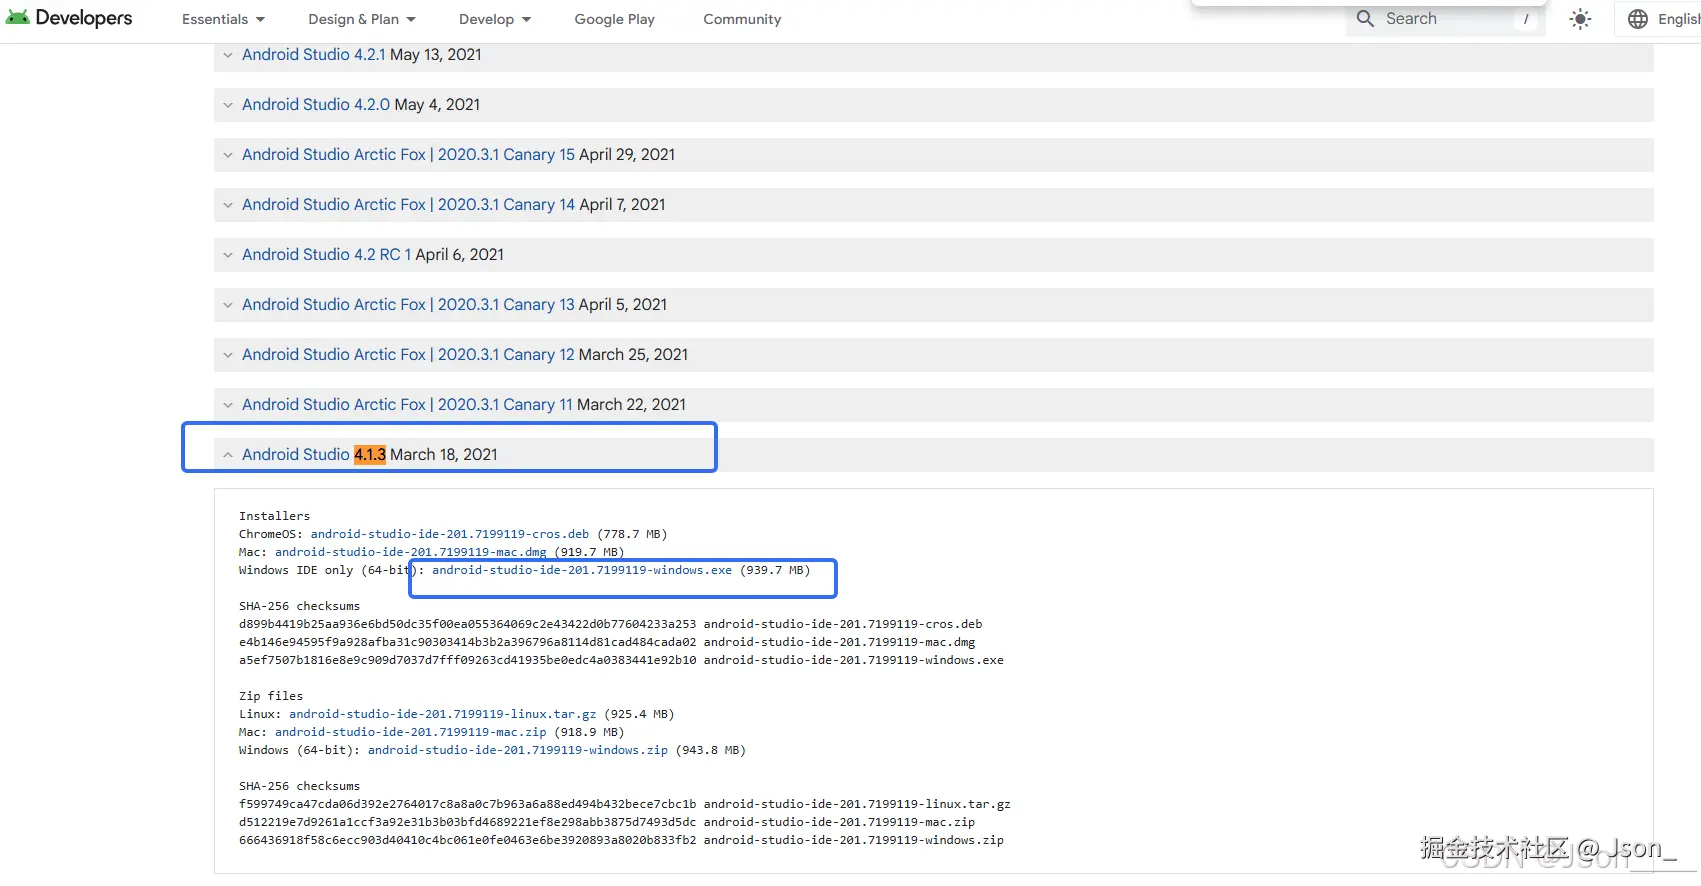Click the search magnifier icon
Image resolution: width=1701 pixels, height=886 pixels.
click(x=1365, y=18)
